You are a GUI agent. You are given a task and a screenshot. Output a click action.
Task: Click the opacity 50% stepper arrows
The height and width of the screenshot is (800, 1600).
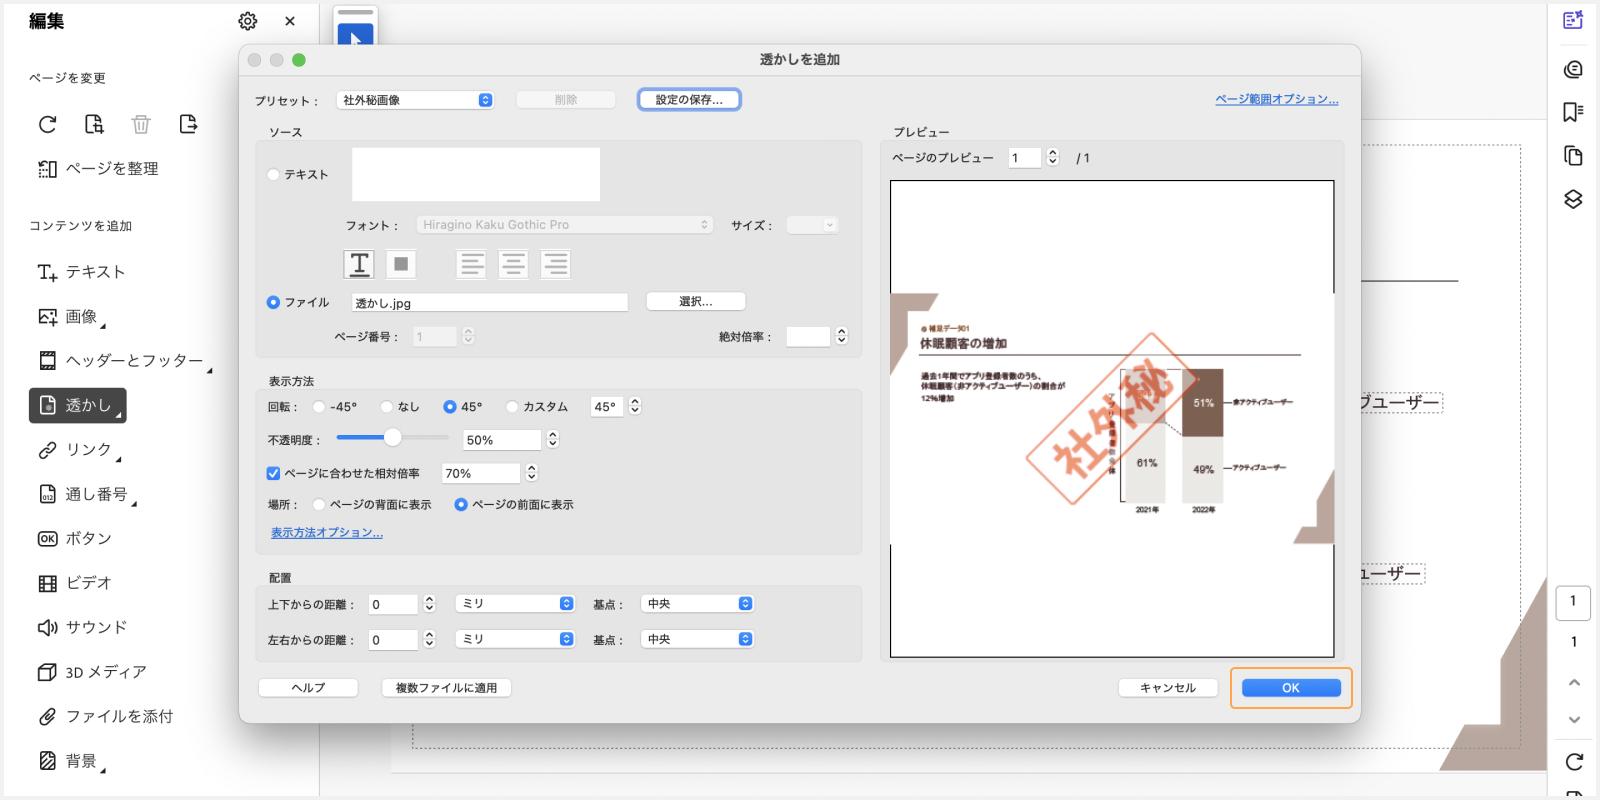click(x=553, y=439)
